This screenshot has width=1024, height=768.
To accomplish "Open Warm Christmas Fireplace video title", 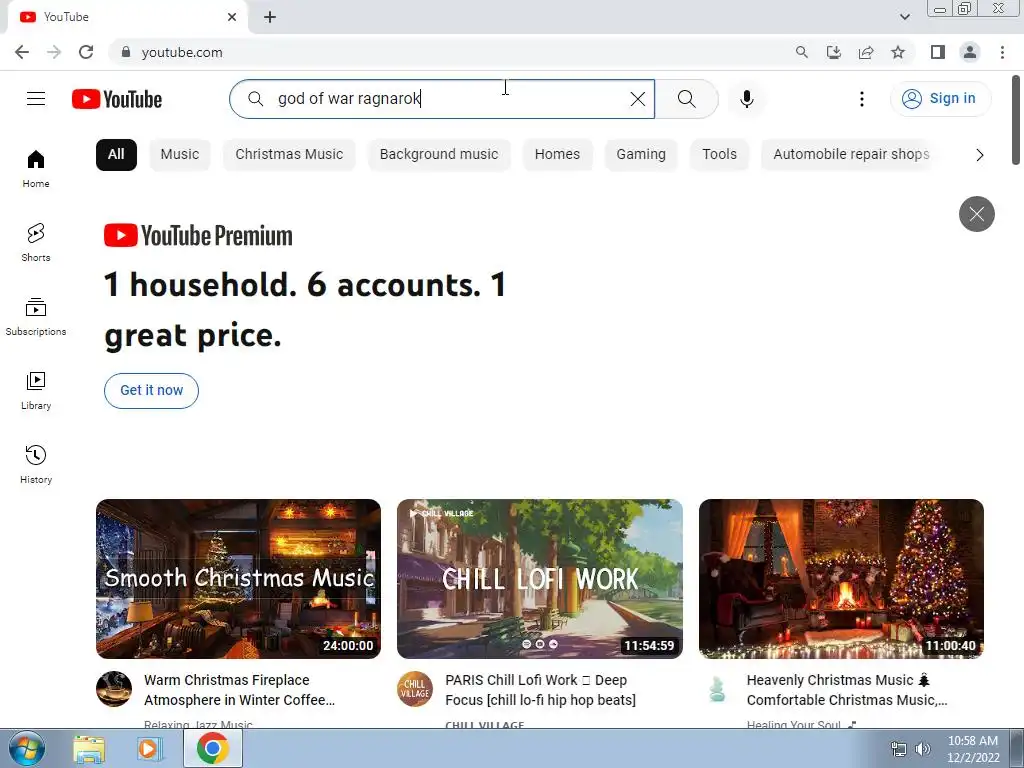I will pos(240,690).
